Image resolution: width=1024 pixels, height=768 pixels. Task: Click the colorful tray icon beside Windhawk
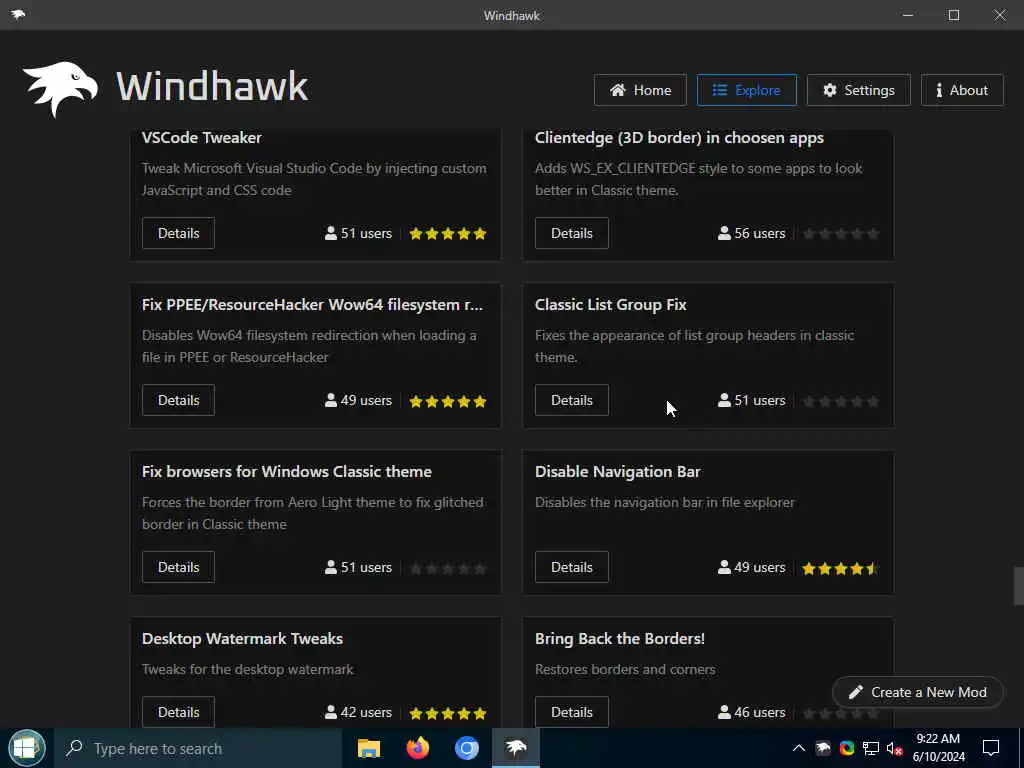847,748
